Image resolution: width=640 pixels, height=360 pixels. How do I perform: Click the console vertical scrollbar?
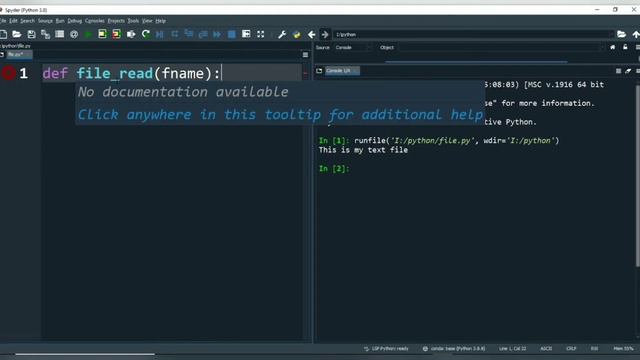(638, 176)
